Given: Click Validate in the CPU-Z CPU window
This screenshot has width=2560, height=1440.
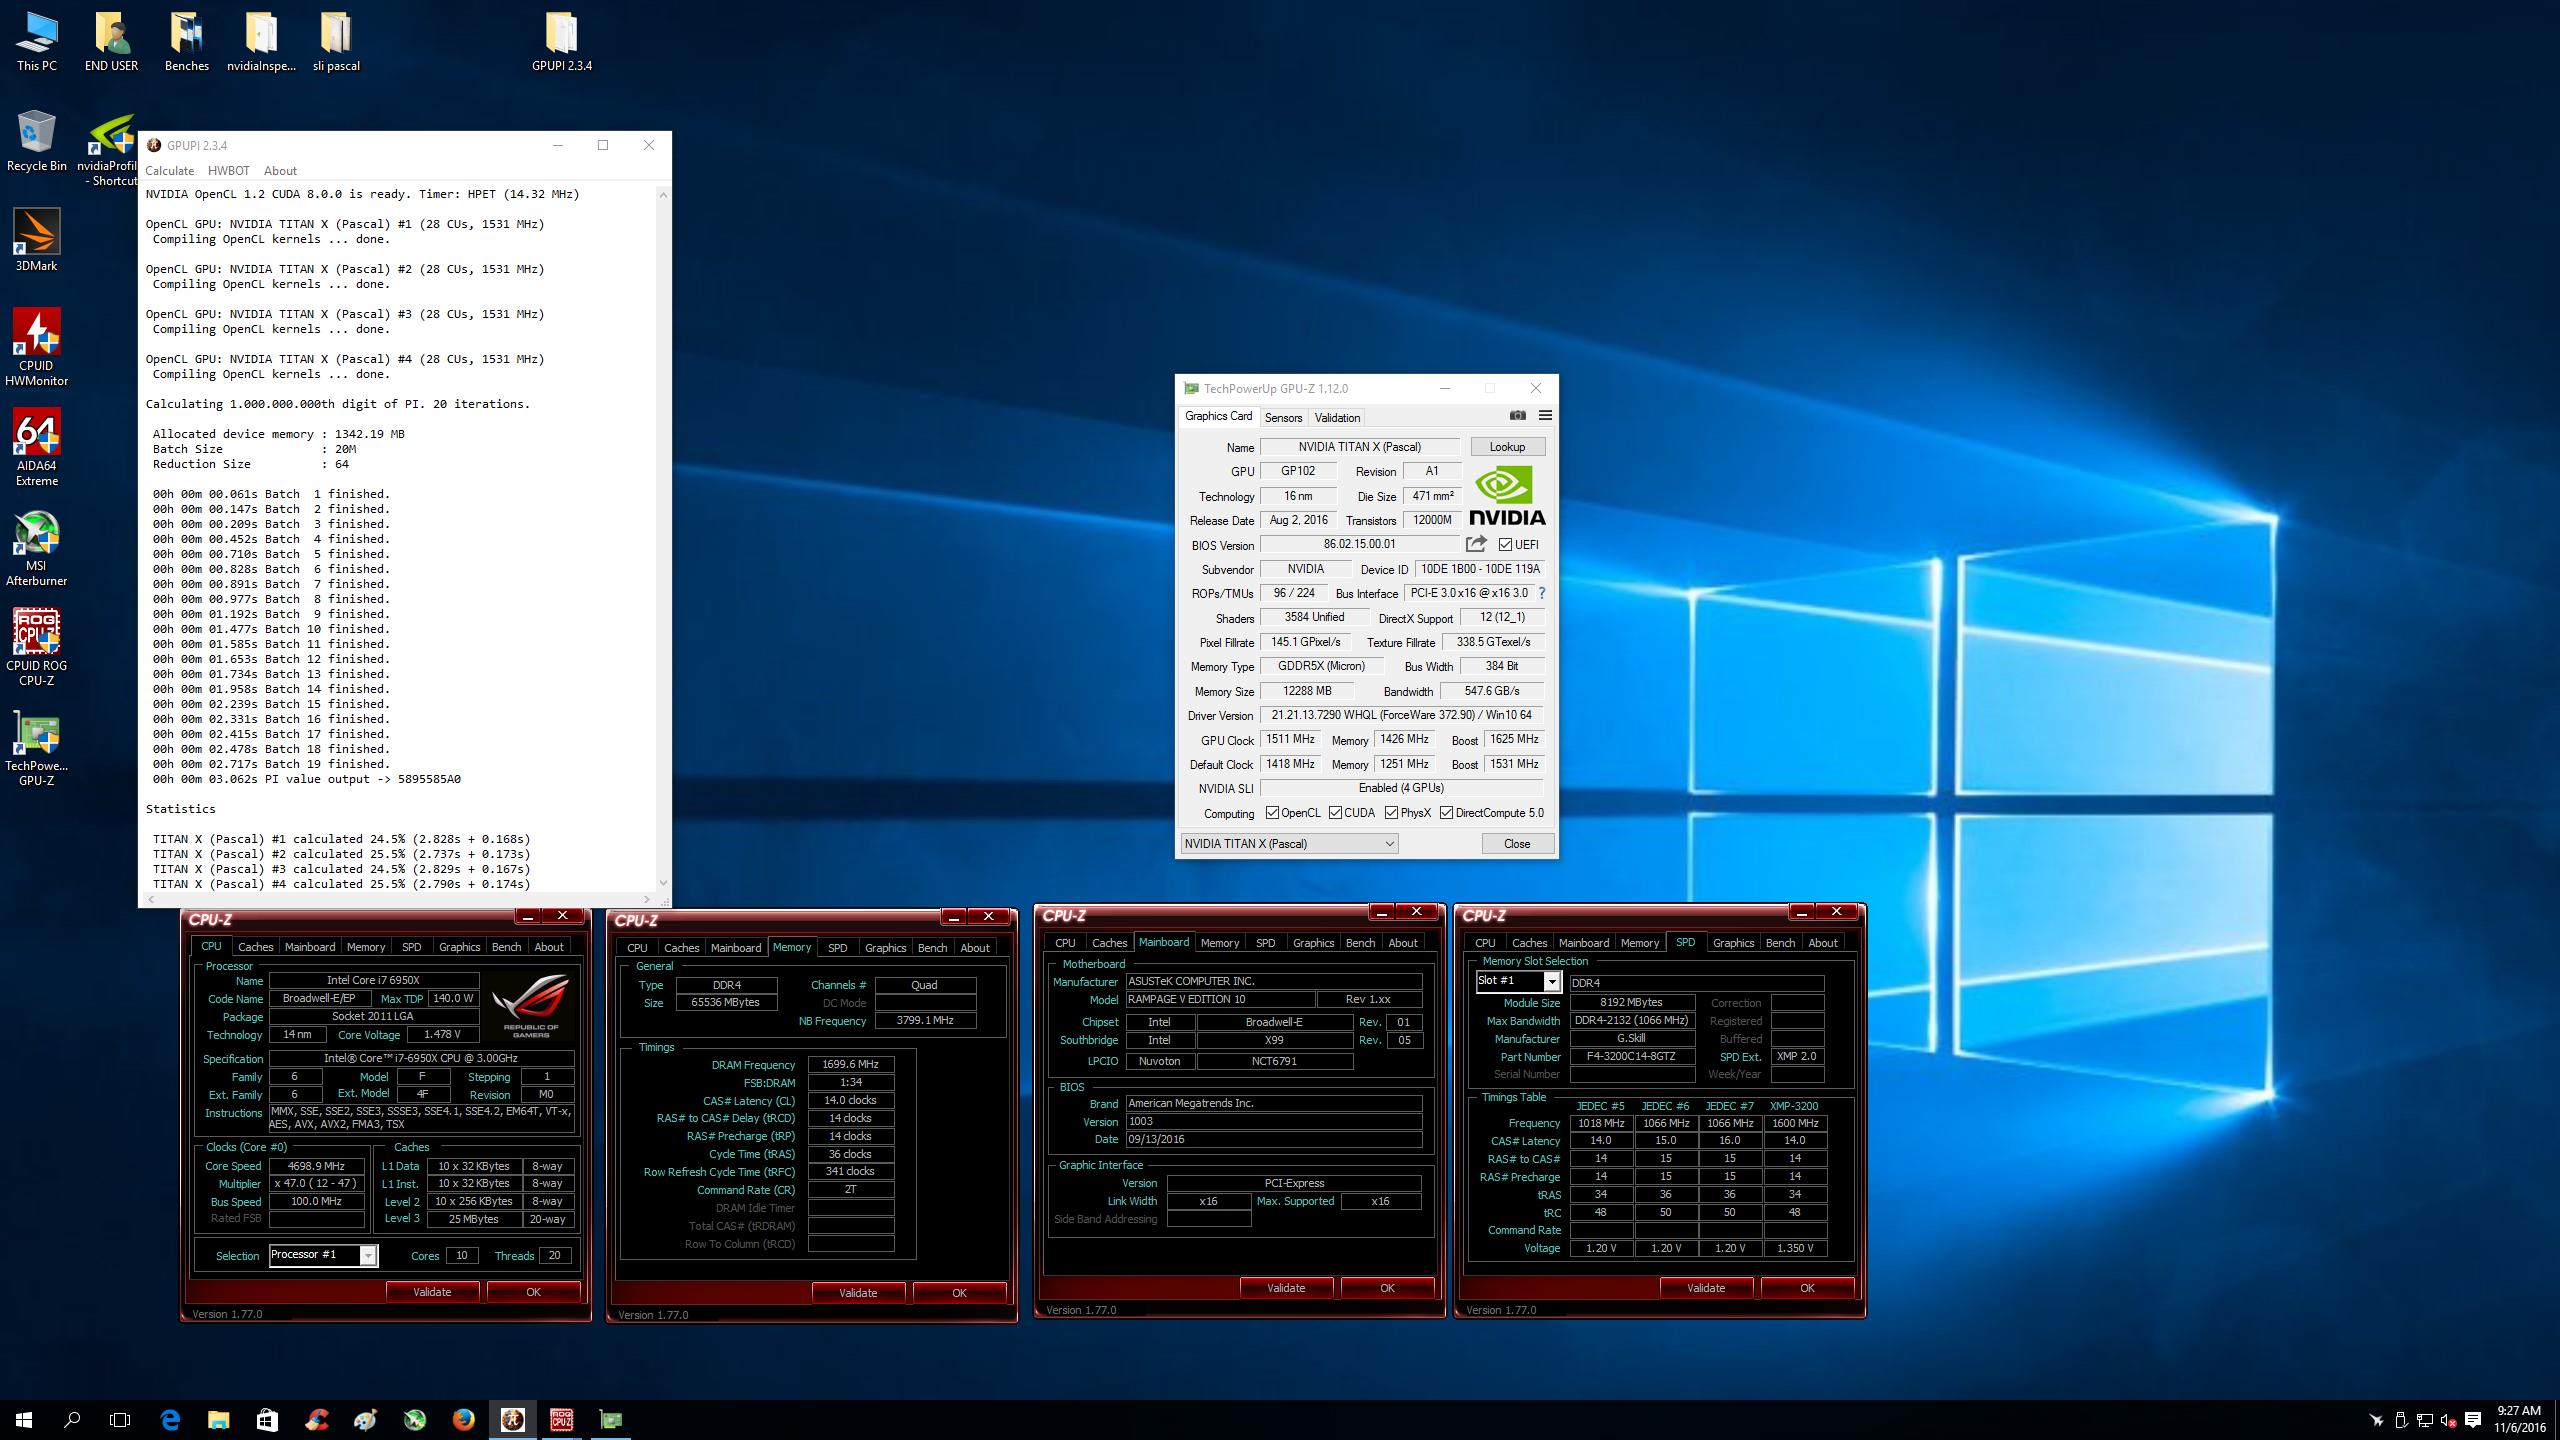Looking at the screenshot, I should click(432, 1292).
